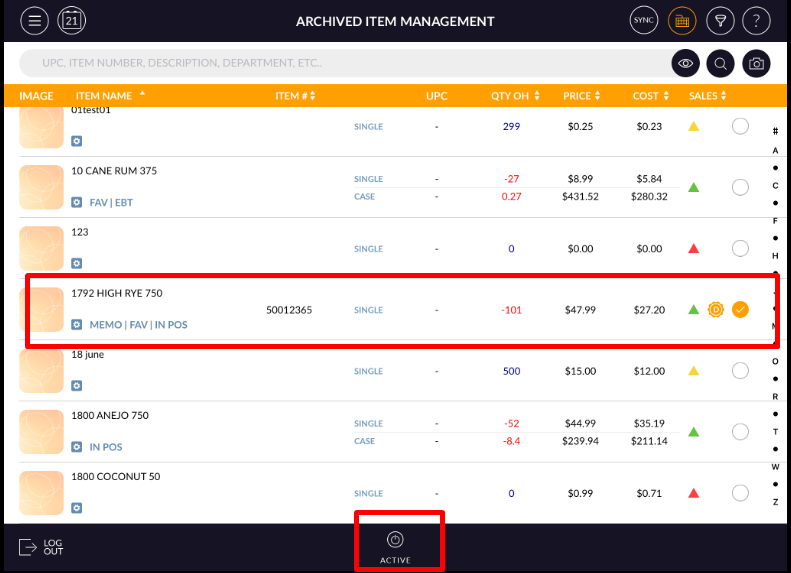791x573 pixels.
Task: Select the 10 CANE RUM 375 checkbox
Action: click(x=740, y=187)
